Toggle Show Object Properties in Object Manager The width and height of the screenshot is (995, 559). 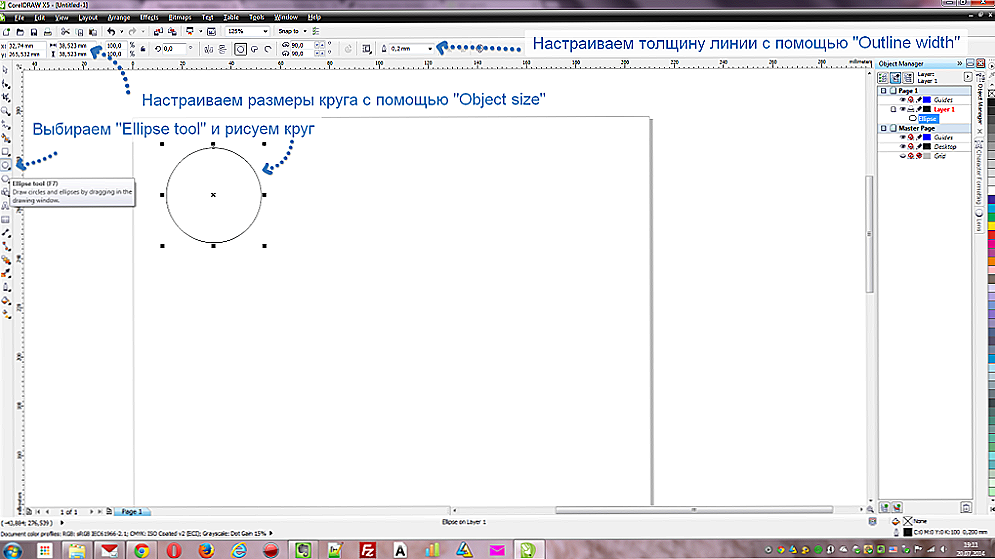883,77
